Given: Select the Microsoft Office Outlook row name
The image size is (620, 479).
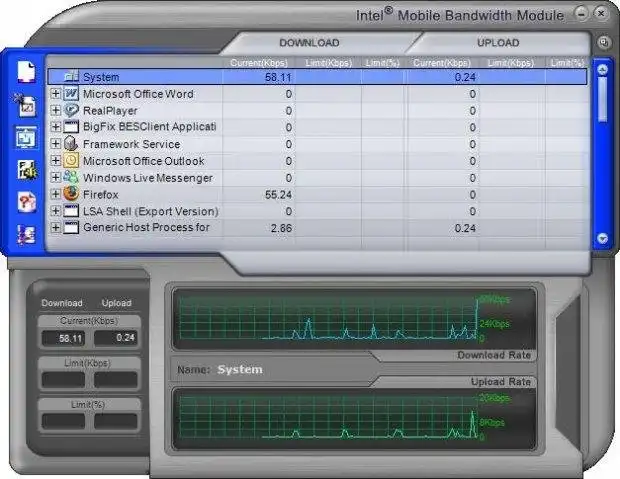Looking at the screenshot, I should [x=144, y=161].
